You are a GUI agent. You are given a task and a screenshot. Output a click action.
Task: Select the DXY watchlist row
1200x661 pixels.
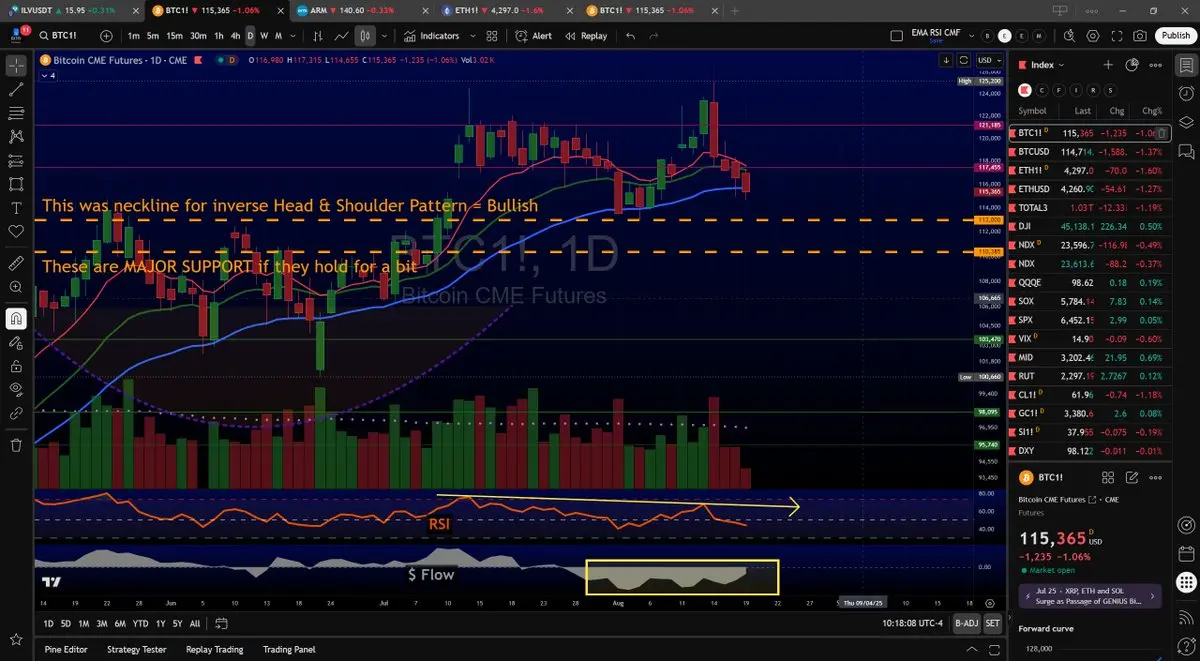tap(1089, 451)
